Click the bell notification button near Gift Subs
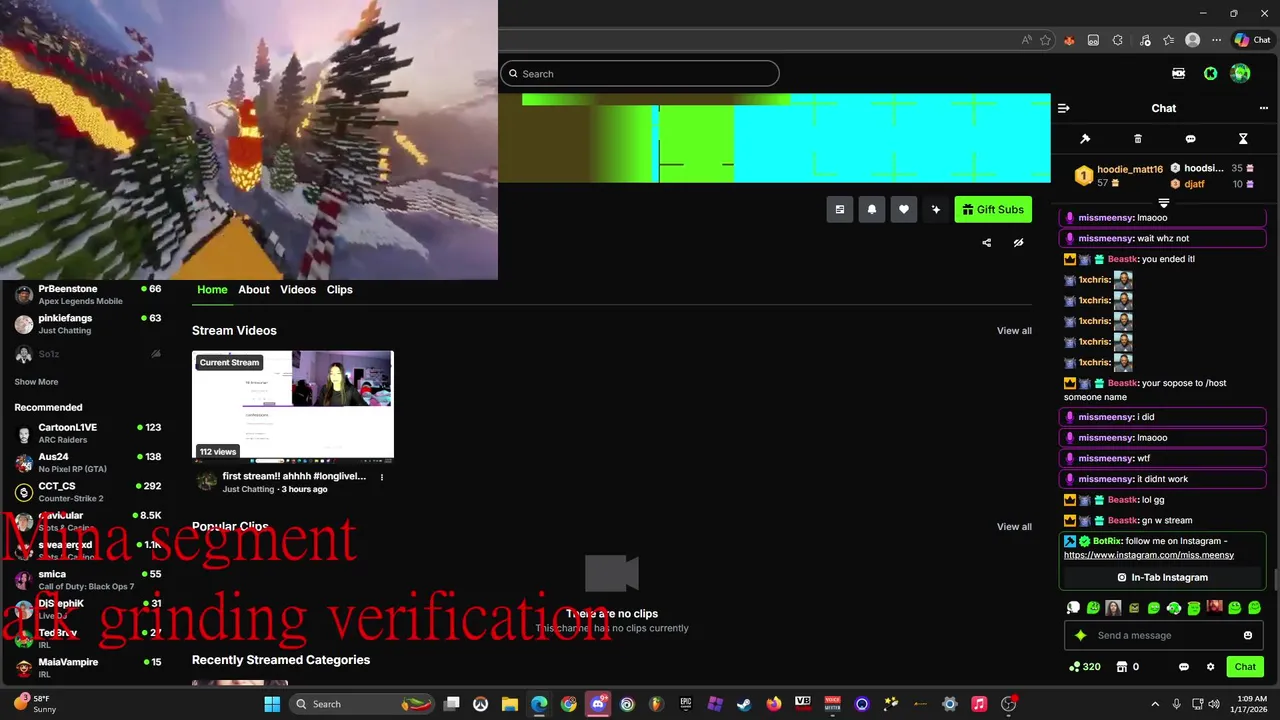Screen dimensions: 1280x720 tap(872, 209)
